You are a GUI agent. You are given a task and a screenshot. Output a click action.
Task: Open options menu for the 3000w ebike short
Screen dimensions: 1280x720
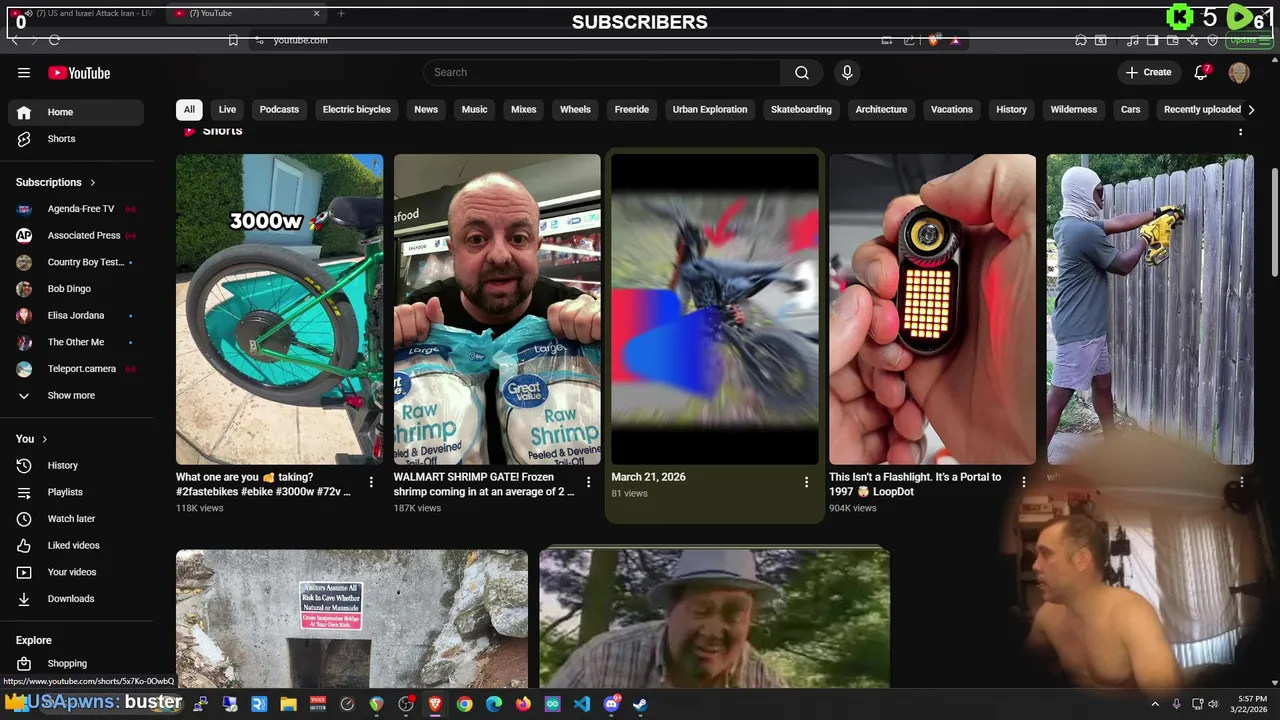371,482
